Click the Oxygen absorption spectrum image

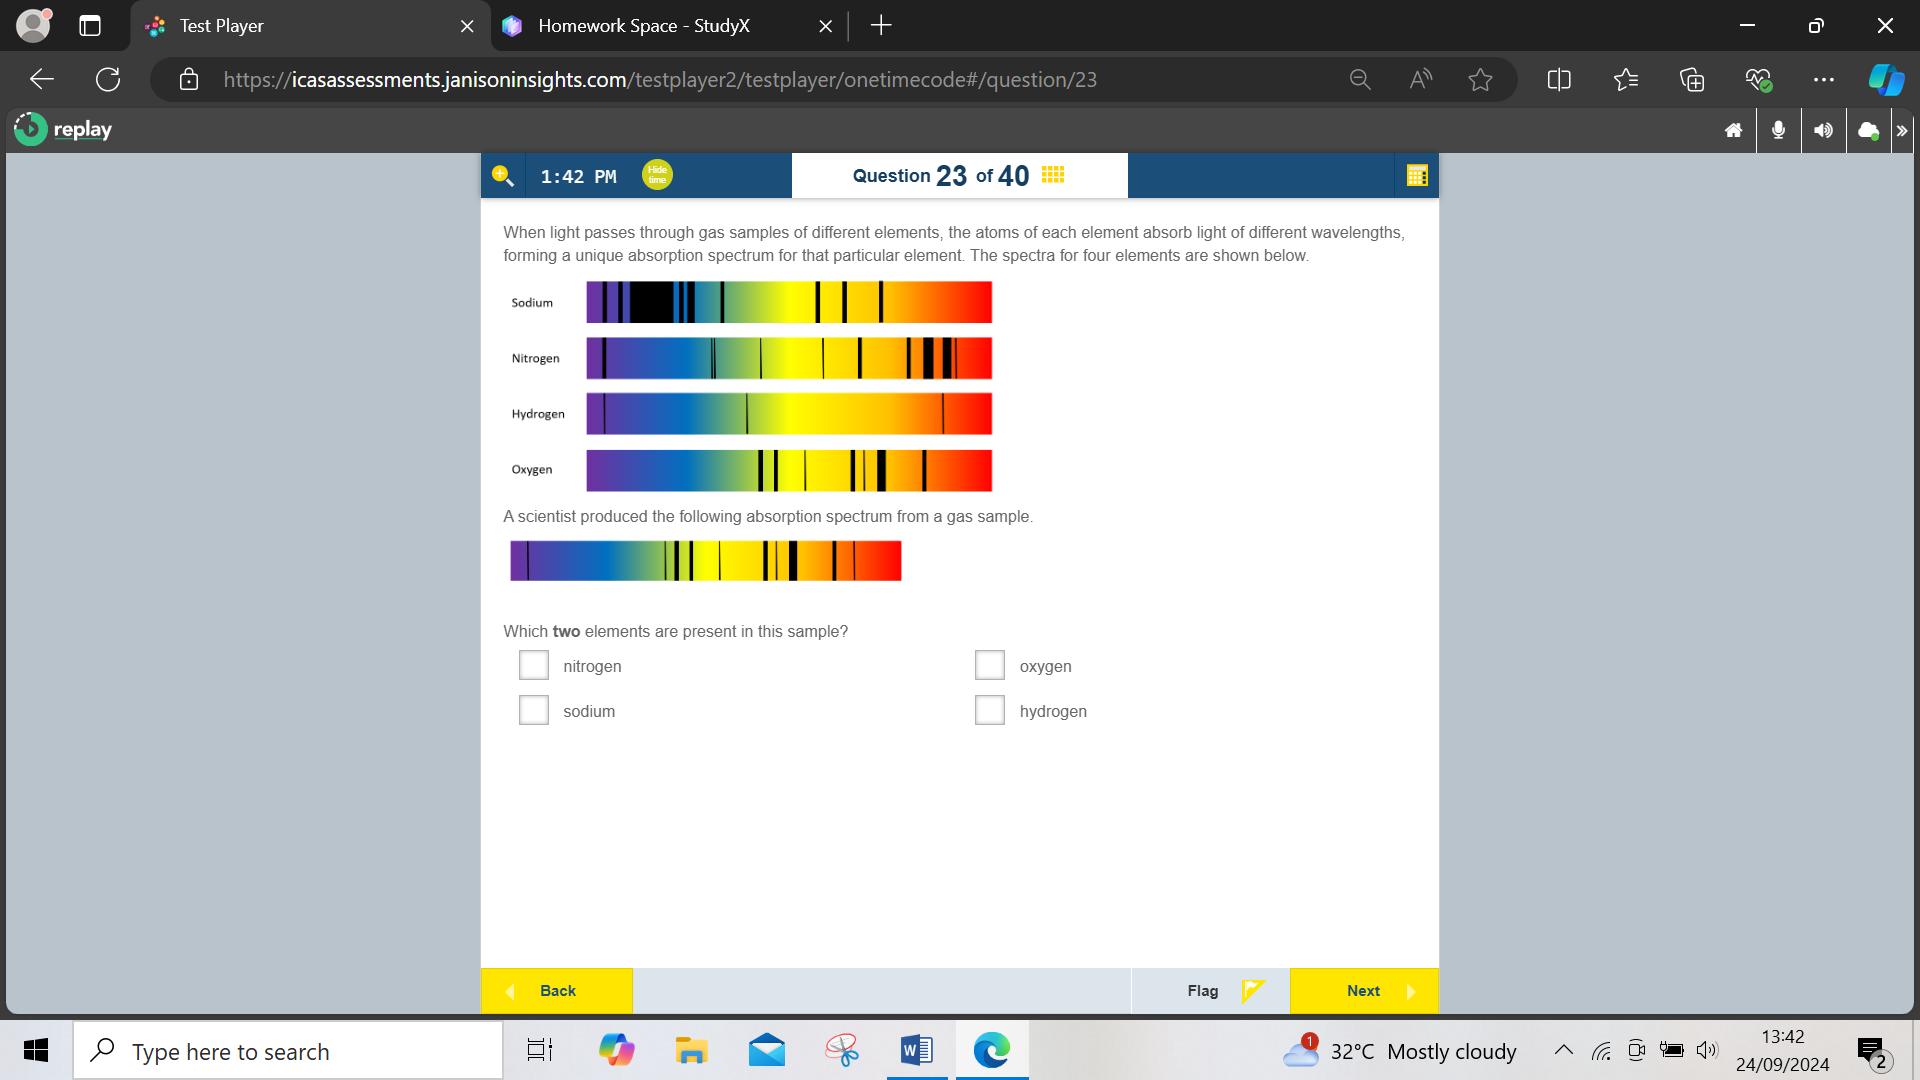(789, 470)
